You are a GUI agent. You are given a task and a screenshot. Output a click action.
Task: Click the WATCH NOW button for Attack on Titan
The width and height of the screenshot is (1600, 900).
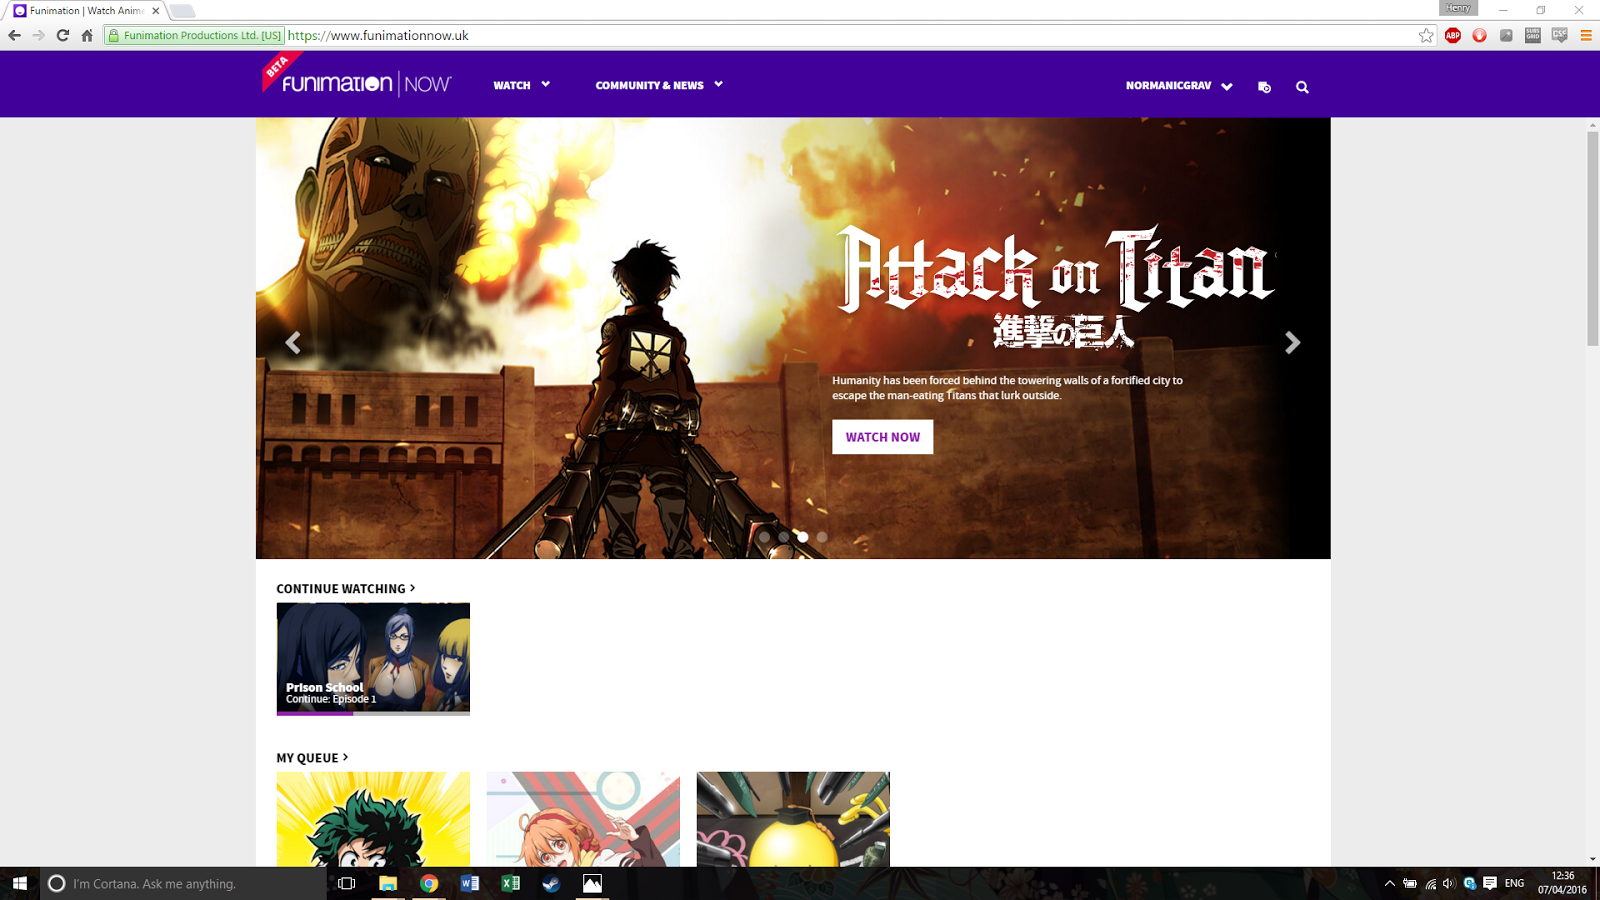[882, 437]
